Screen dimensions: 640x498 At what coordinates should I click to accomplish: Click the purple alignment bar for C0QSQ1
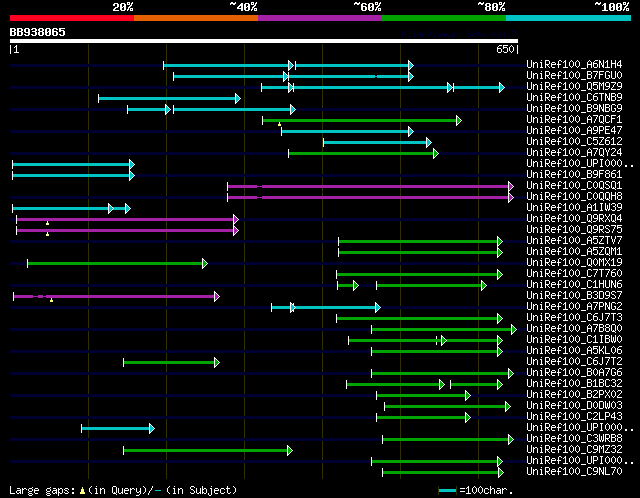pyautogui.click(x=370, y=186)
